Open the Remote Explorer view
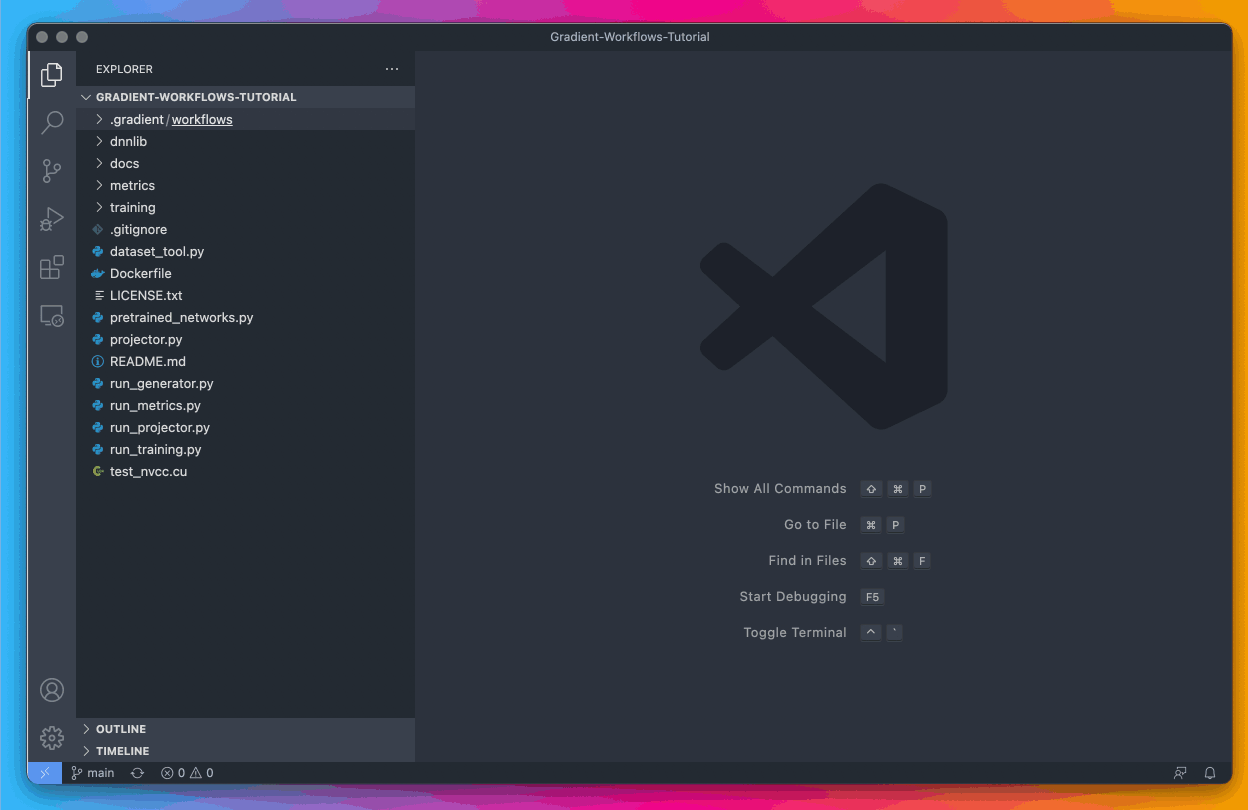 pos(52,316)
